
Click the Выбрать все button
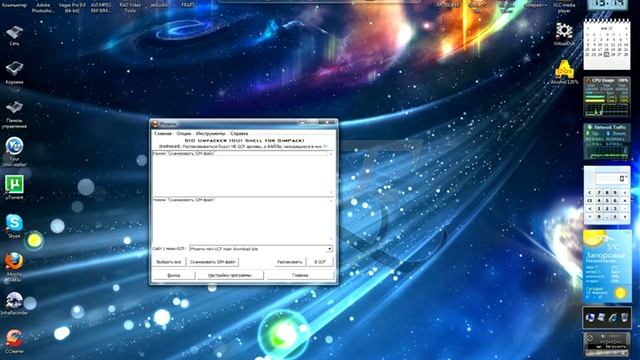(169, 262)
